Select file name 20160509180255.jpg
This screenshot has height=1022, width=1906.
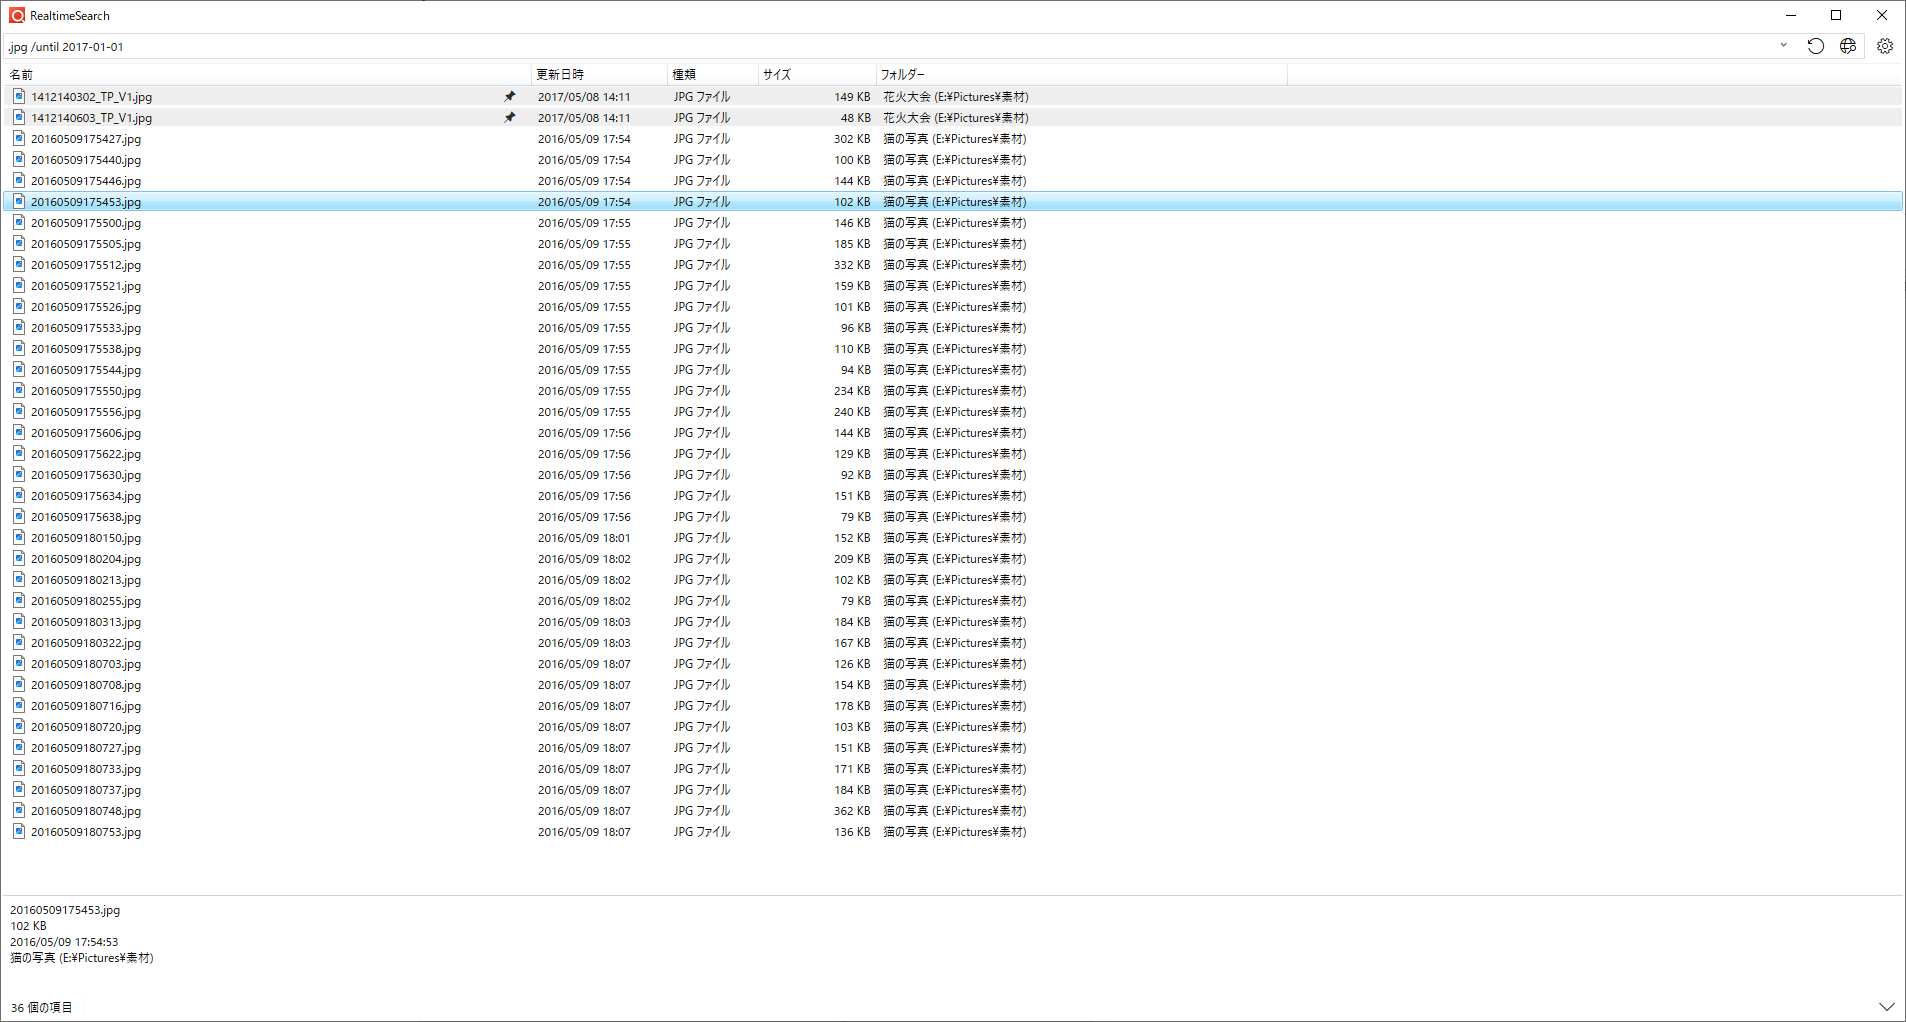point(86,601)
